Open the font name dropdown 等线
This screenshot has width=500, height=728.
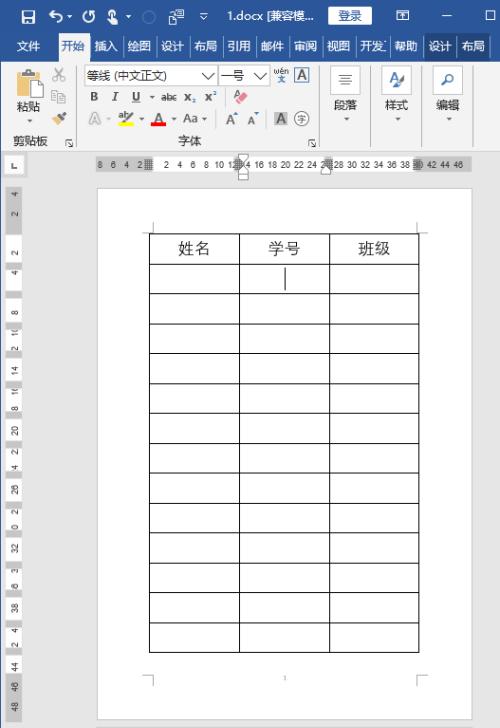(208, 76)
